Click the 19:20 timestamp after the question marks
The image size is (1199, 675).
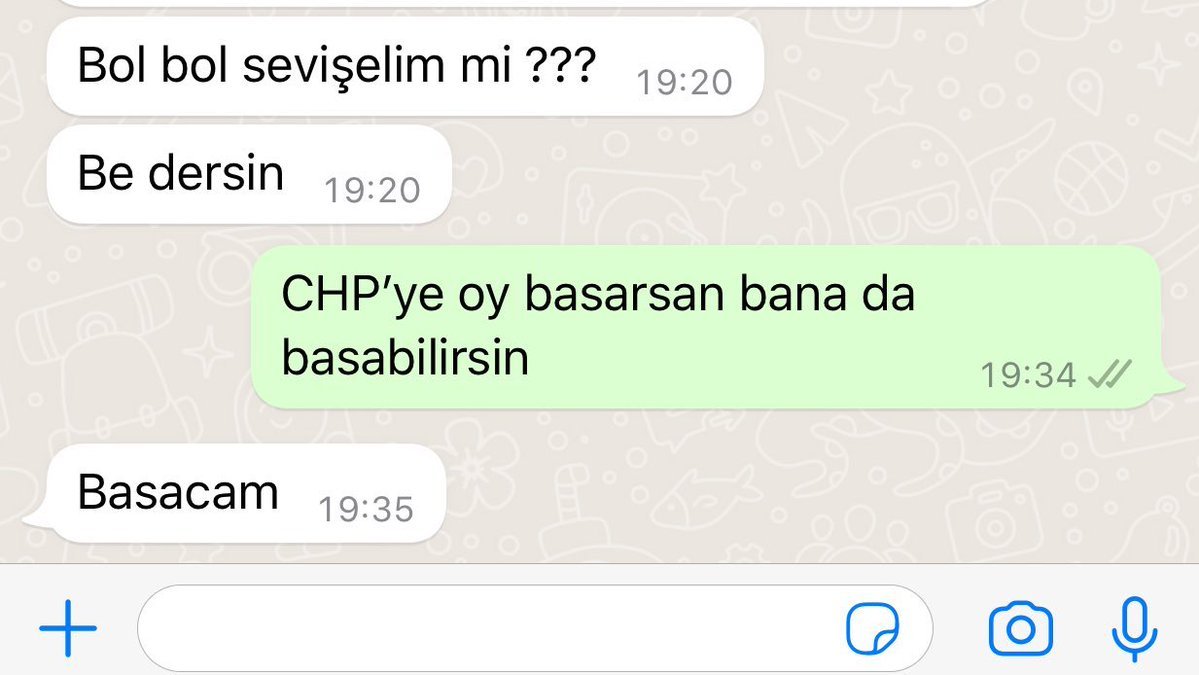[x=684, y=83]
